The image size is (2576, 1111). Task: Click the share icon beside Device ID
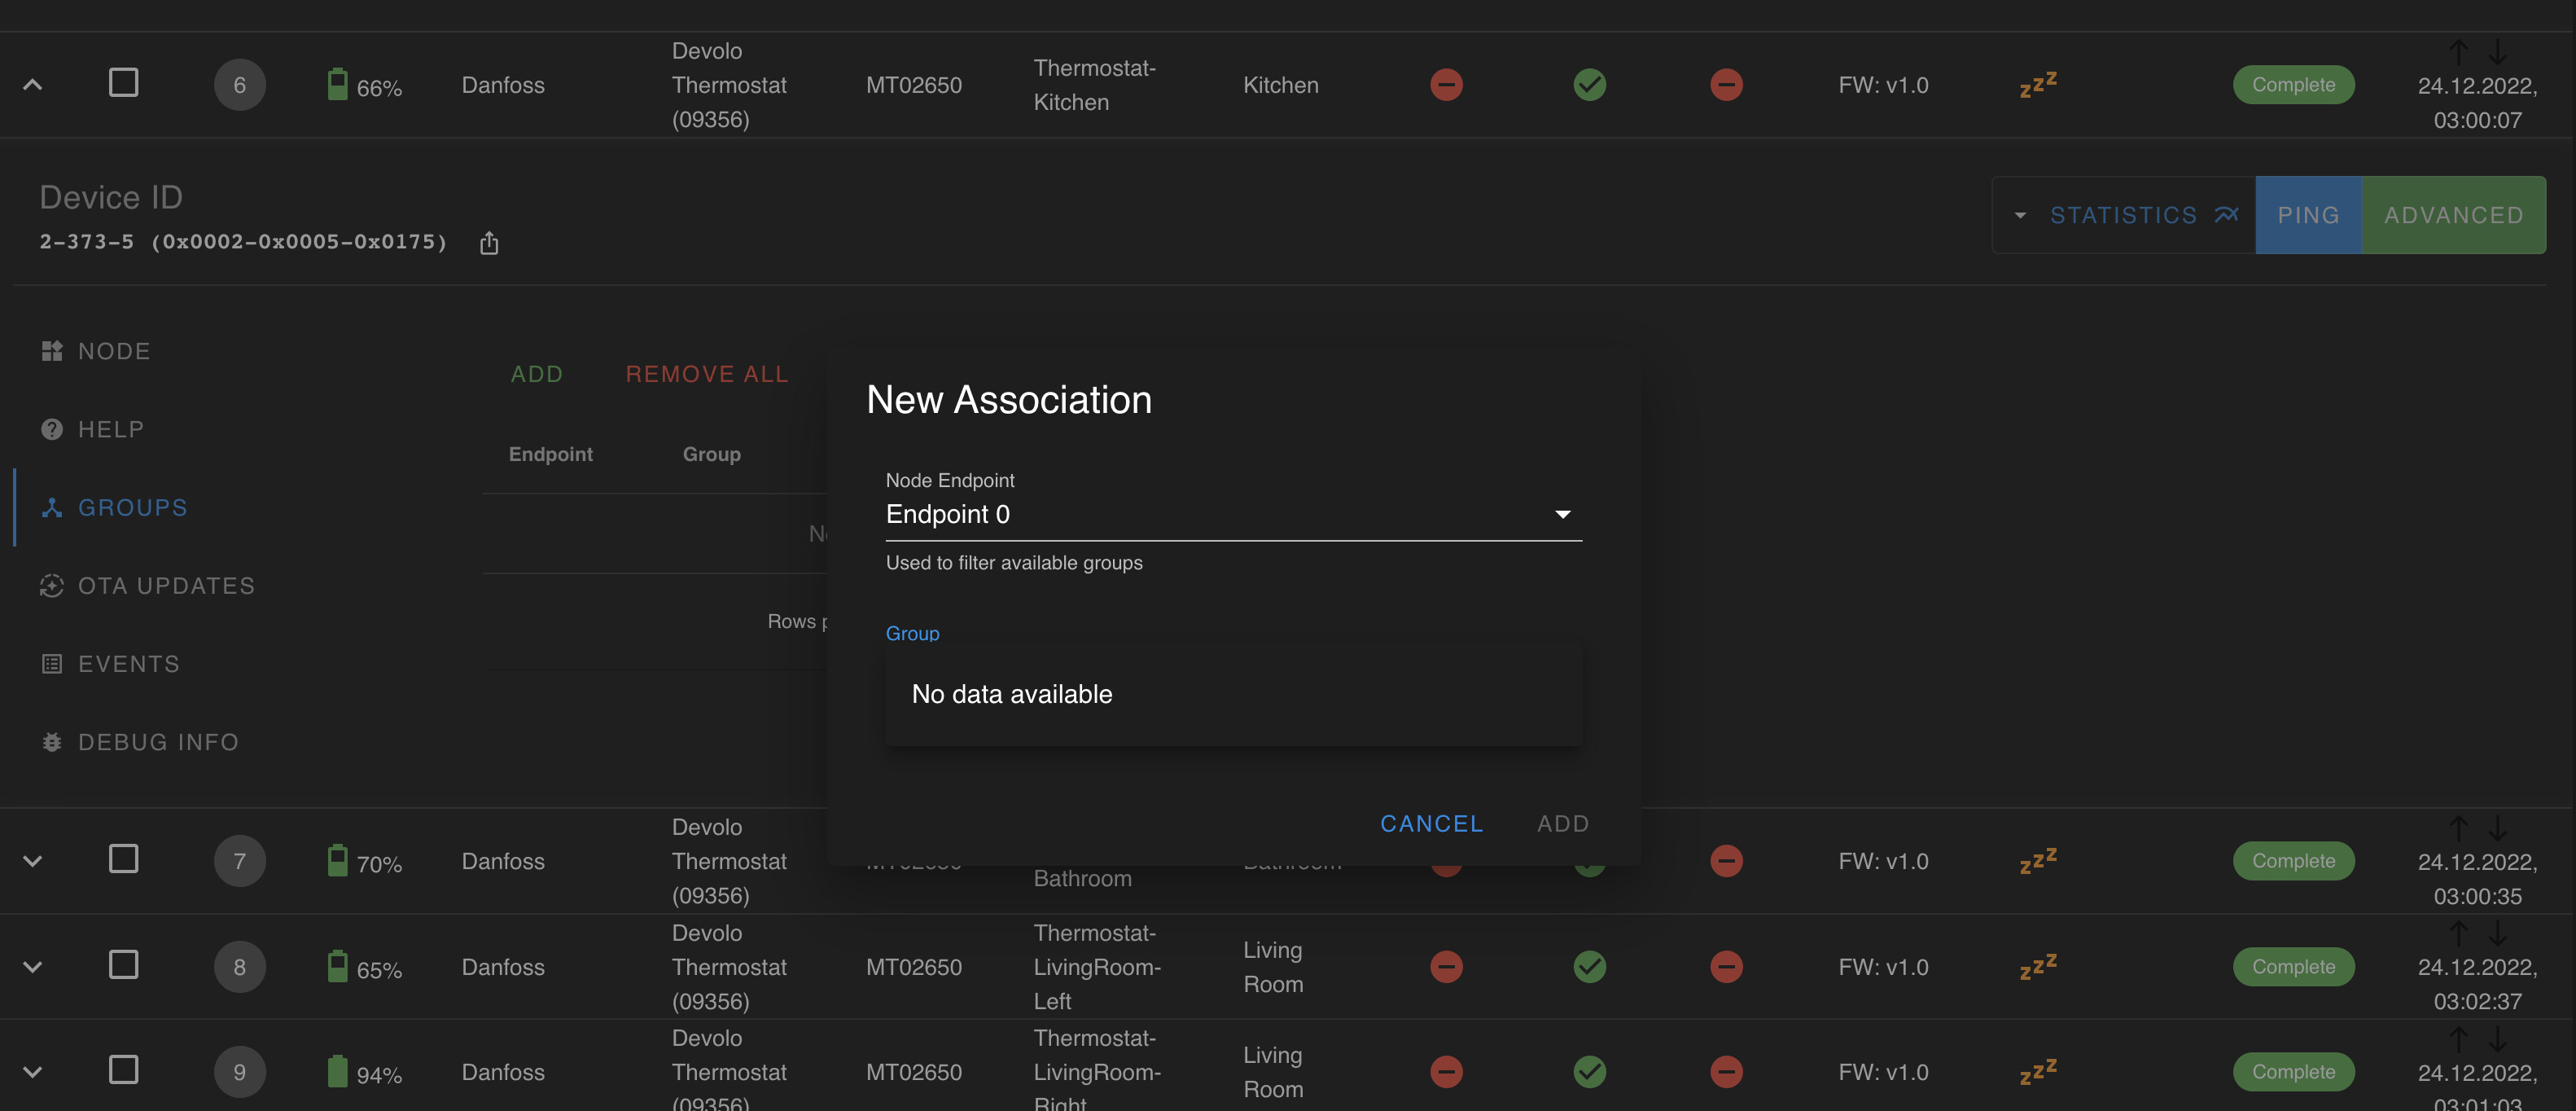(488, 243)
